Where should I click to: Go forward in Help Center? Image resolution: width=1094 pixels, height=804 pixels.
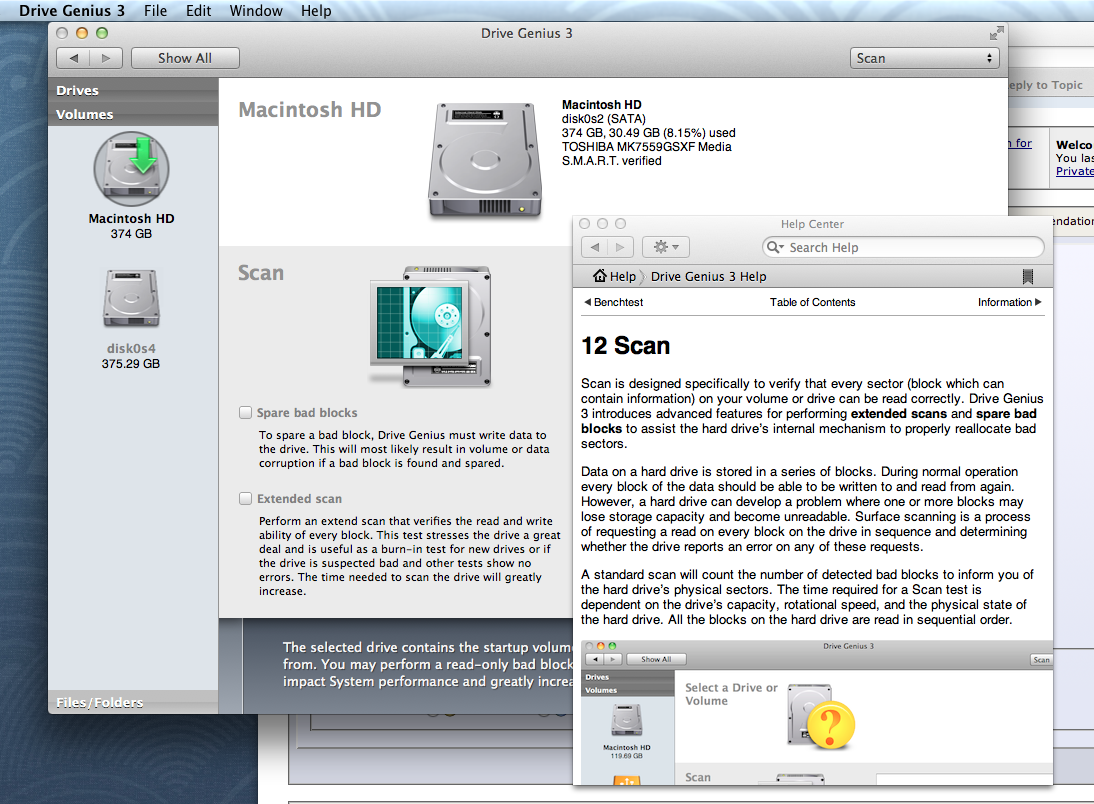pos(620,247)
